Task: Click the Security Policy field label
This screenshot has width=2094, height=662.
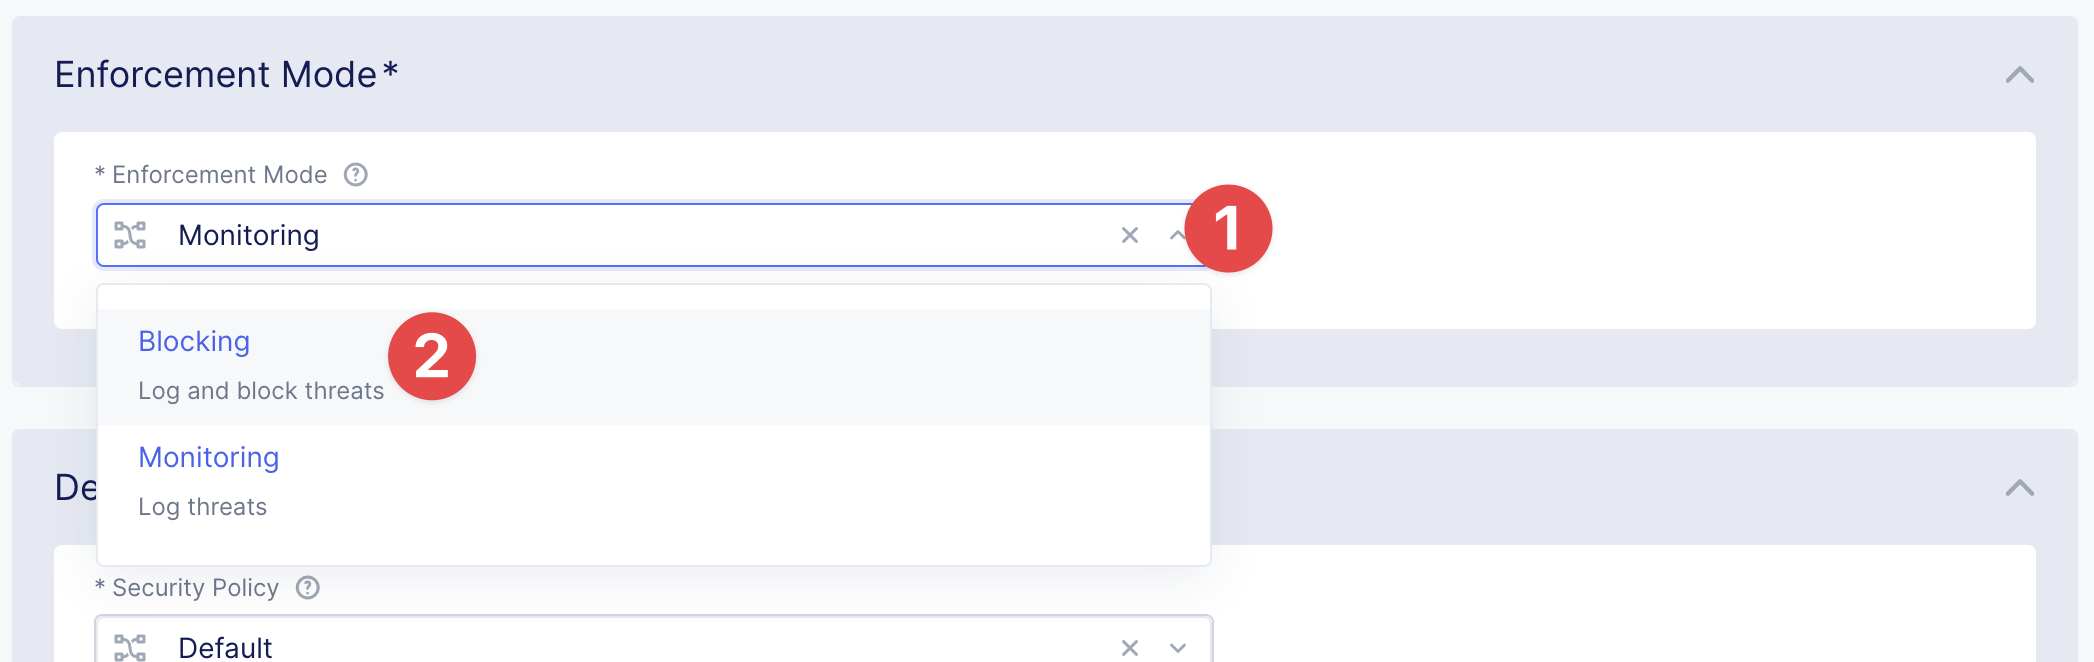Action: pos(195,588)
